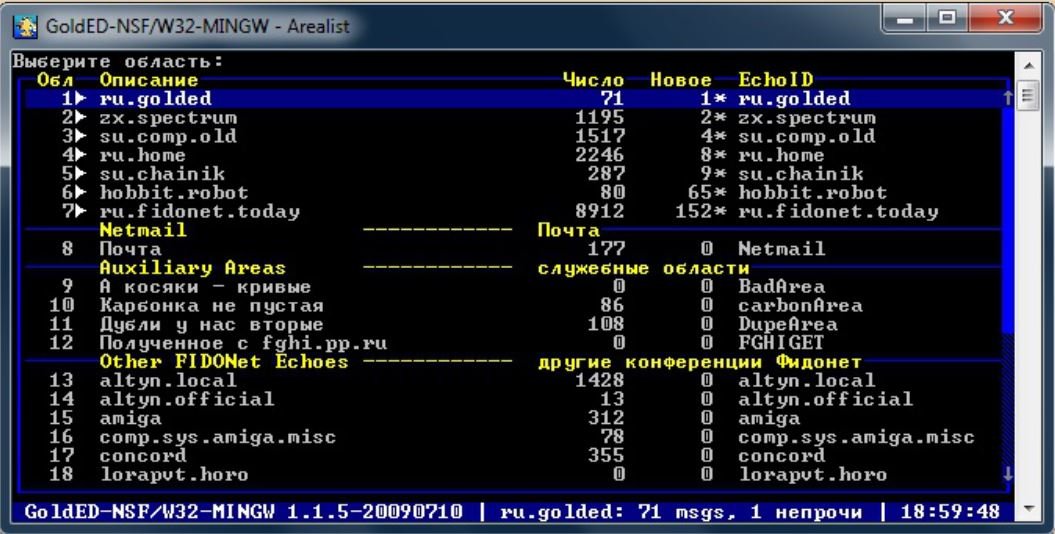1055x534 pixels.
Task: Click new count 152* for ru.fidonet.today
Action: click(701, 212)
